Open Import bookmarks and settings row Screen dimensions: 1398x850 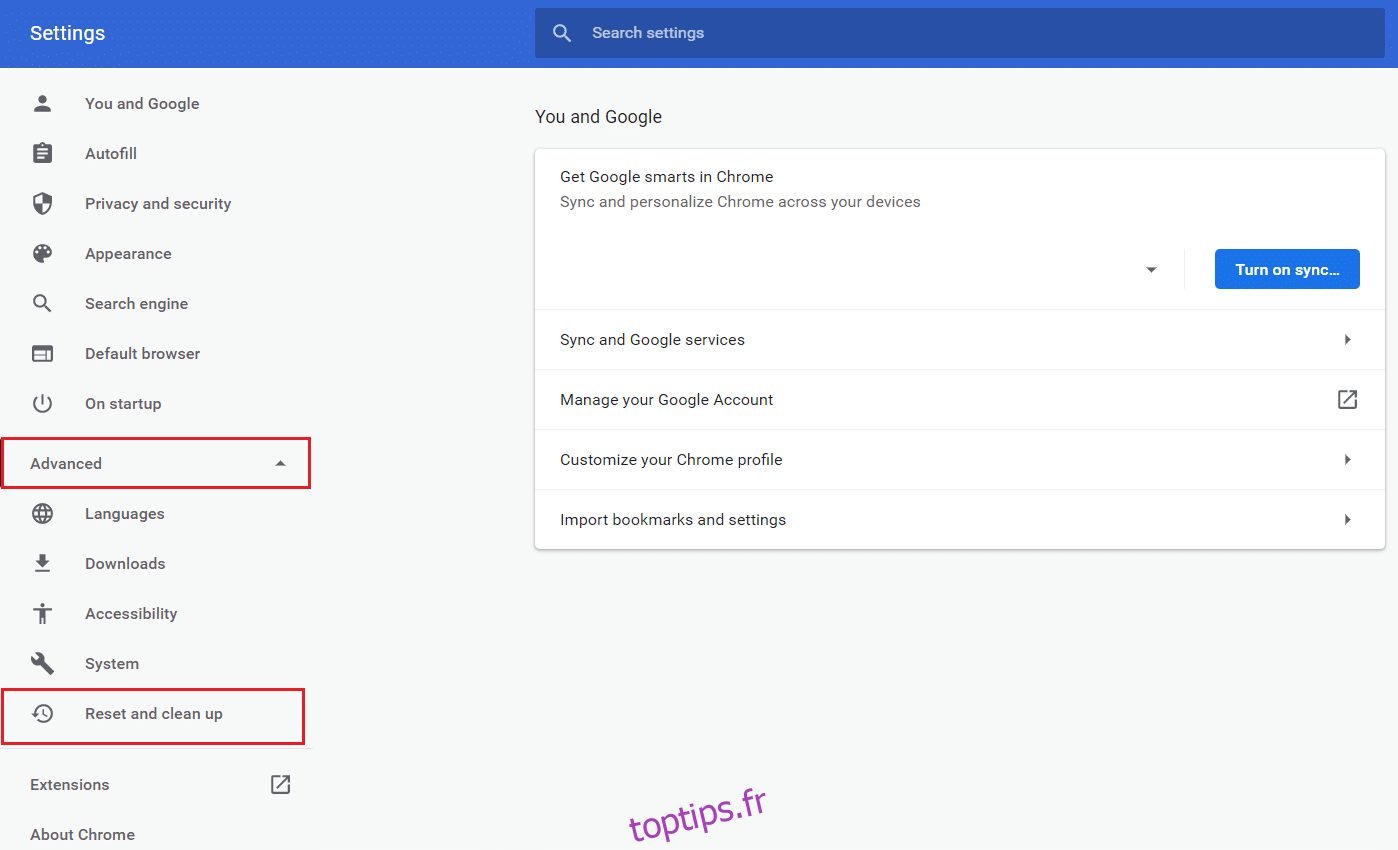(960, 519)
